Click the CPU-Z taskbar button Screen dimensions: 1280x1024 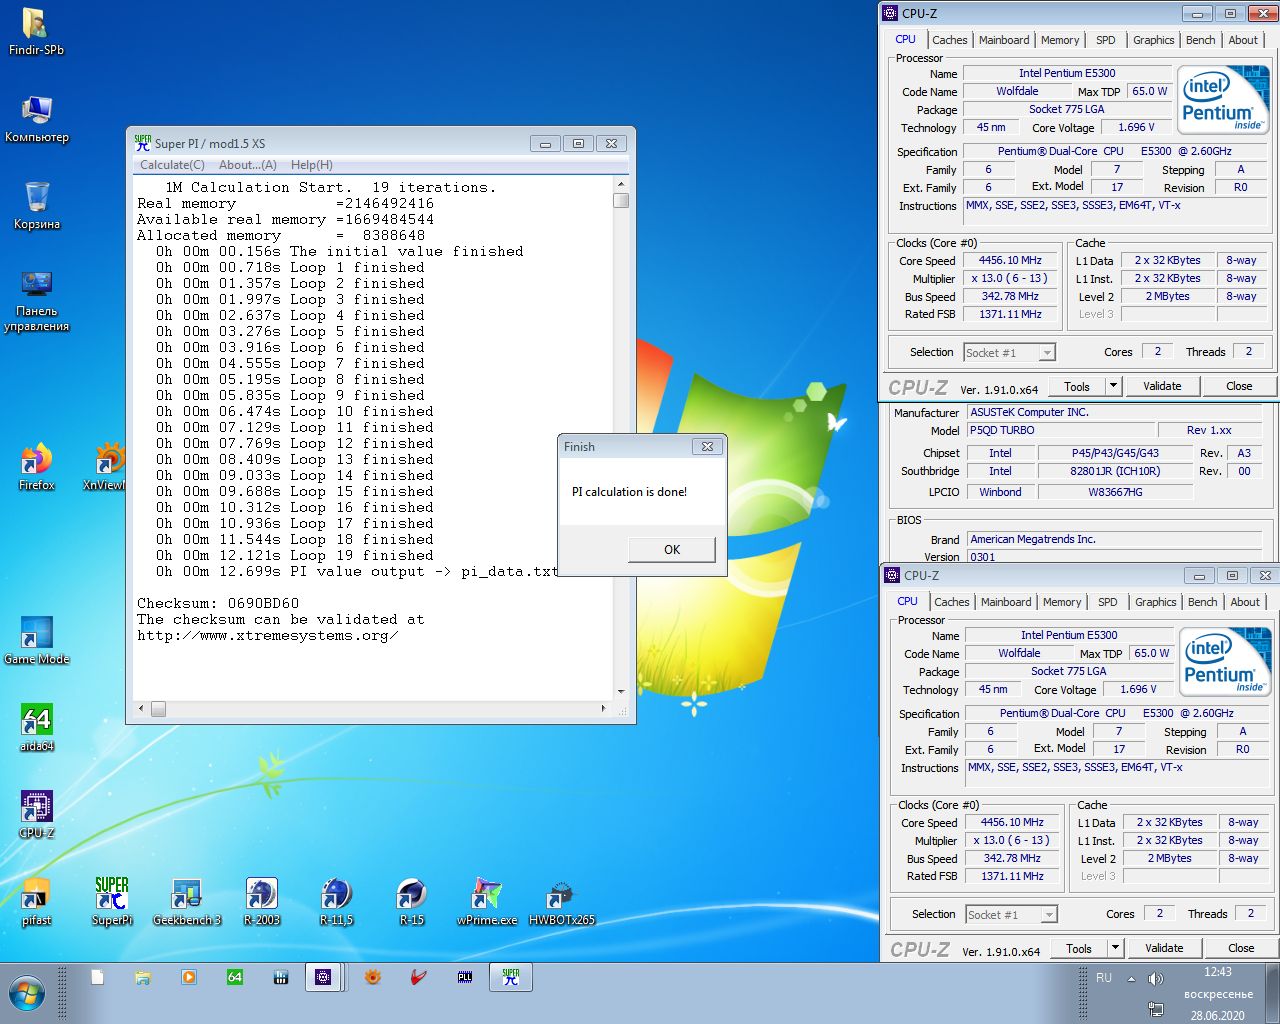pyautogui.click(x=323, y=977)
